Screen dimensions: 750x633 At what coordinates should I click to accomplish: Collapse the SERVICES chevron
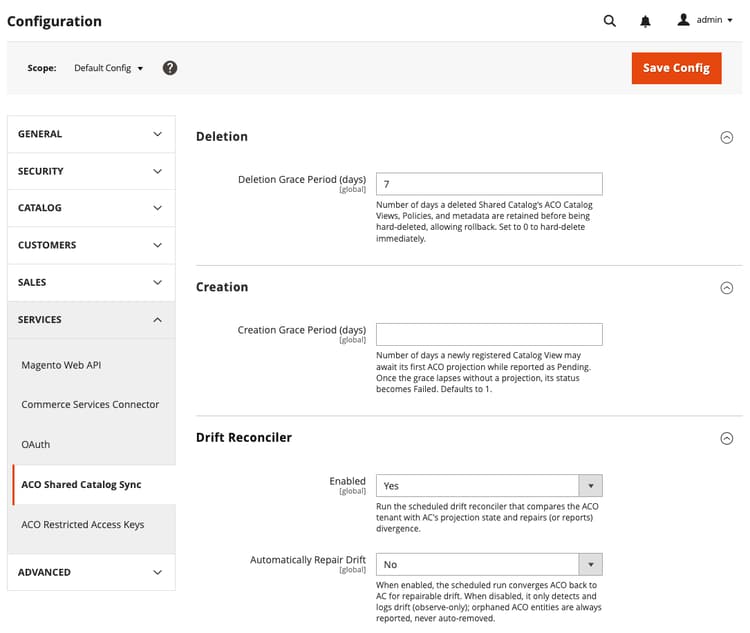click(157, 320)
